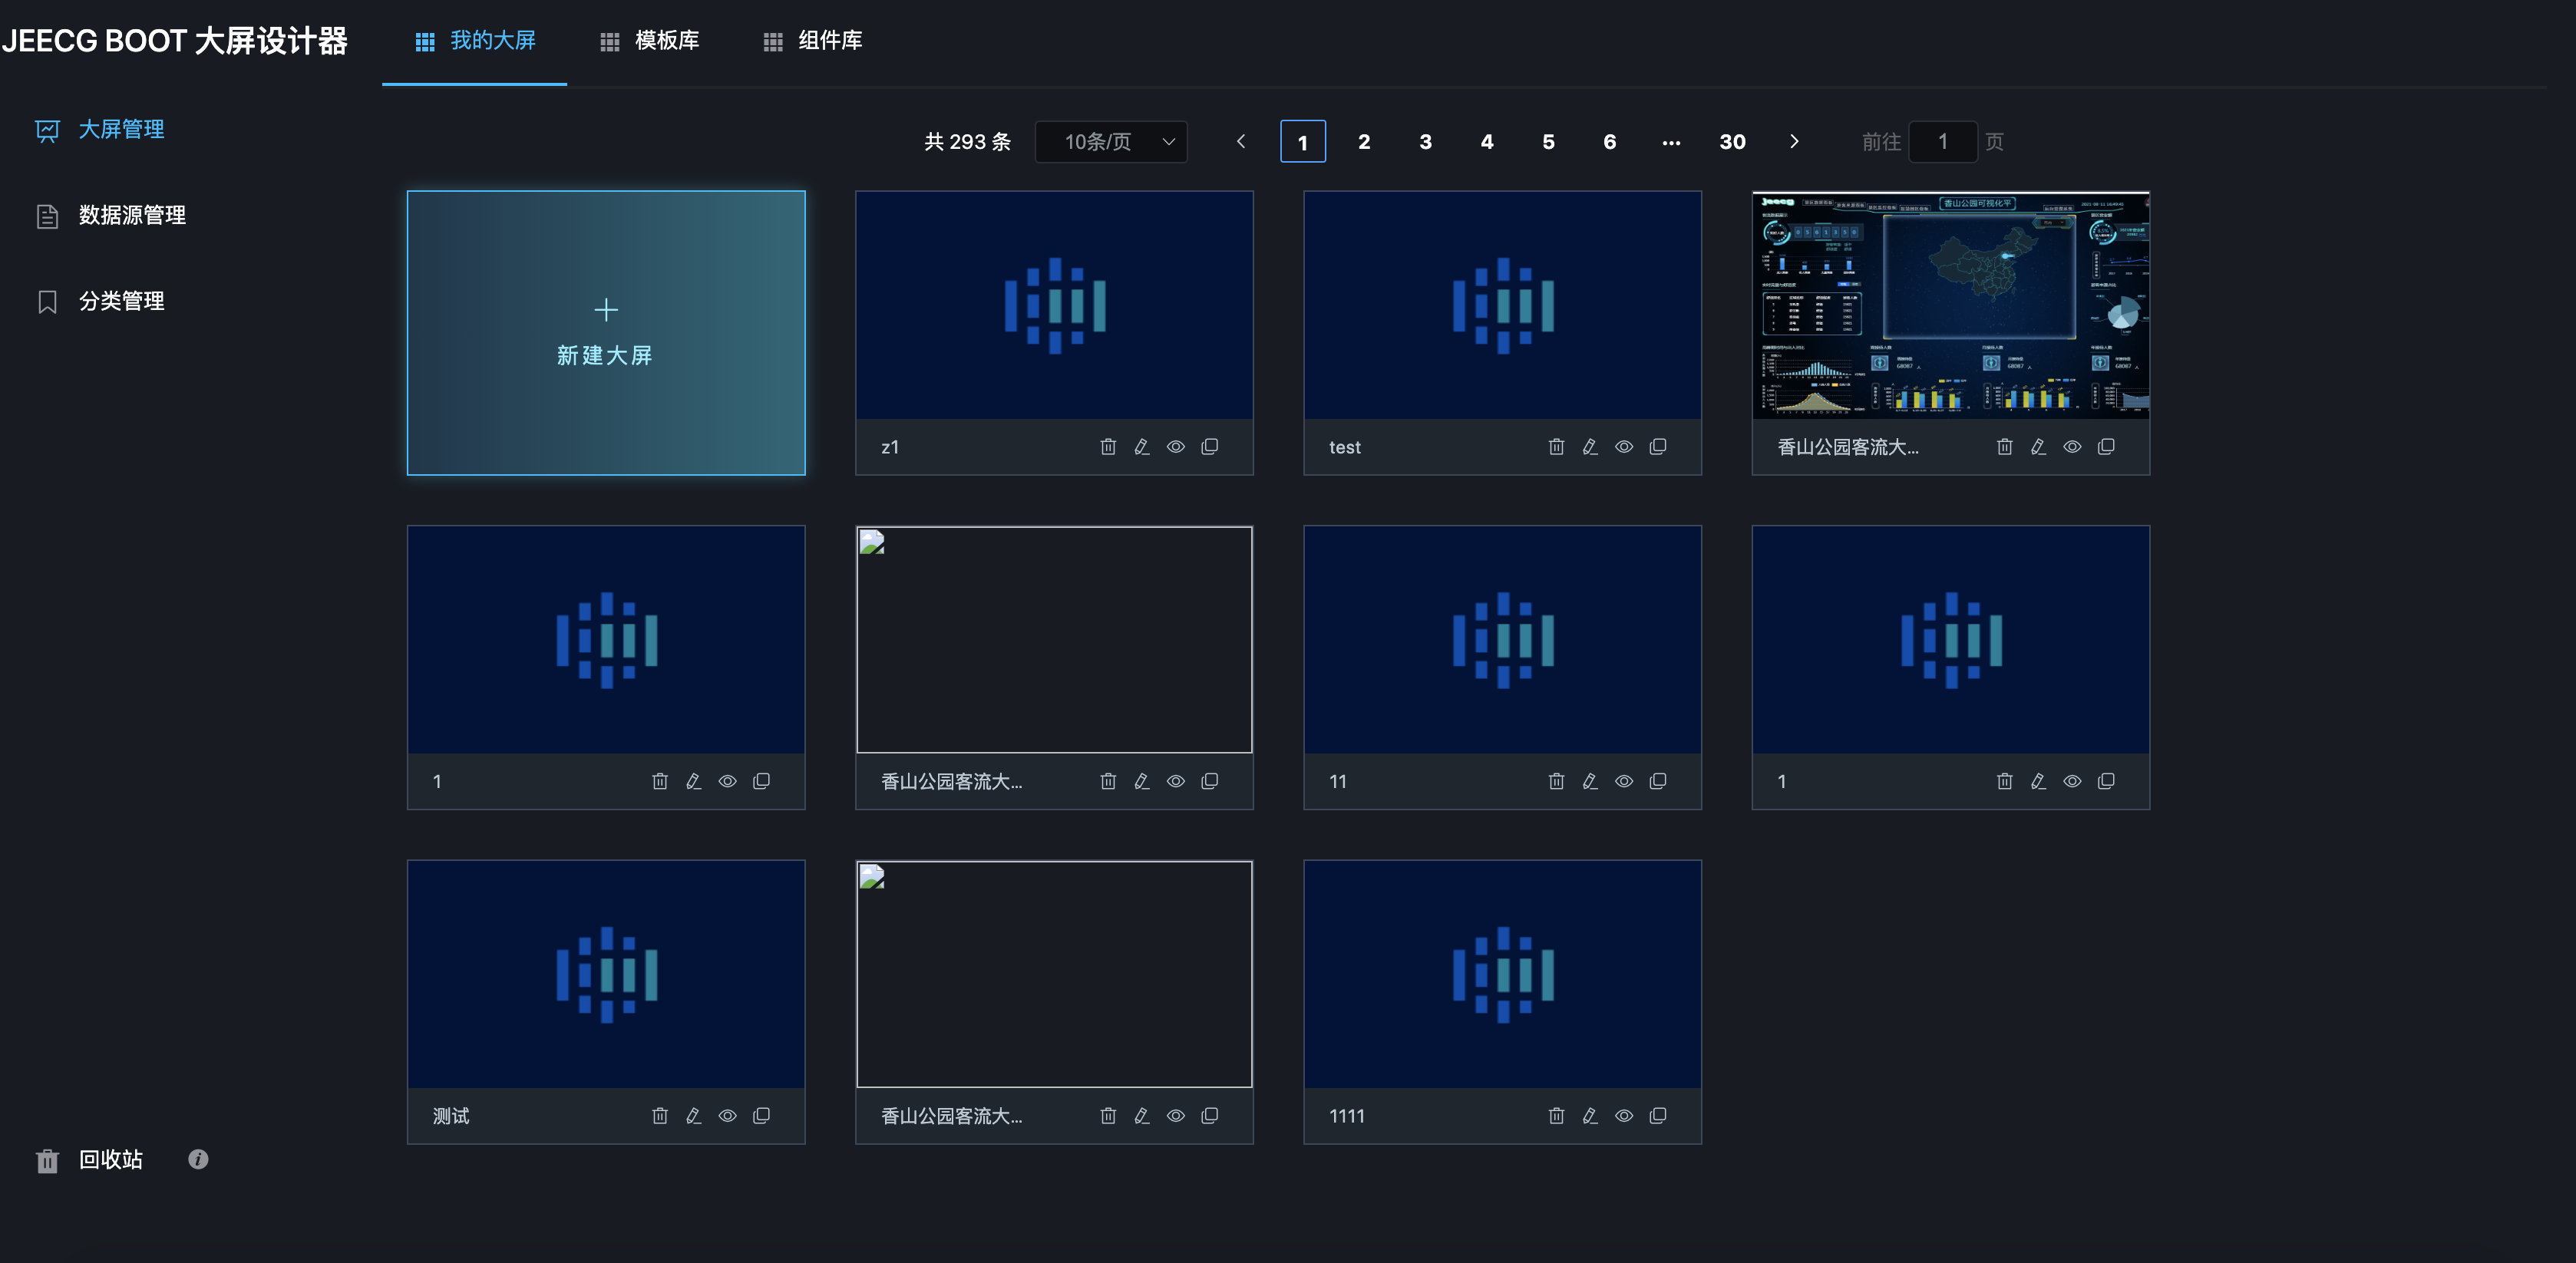Preview the z1 screen with eye icon

pyautogui.click(x=1175, y=447)
